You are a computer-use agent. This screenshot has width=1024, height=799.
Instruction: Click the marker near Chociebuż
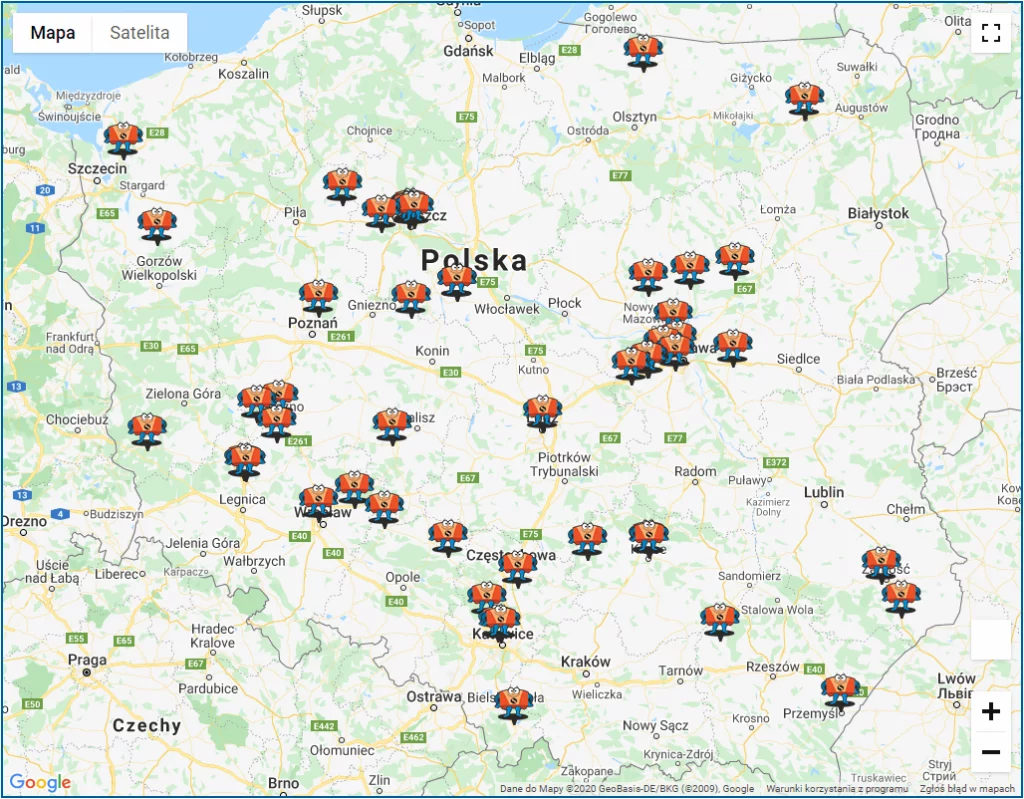(147, 430)
